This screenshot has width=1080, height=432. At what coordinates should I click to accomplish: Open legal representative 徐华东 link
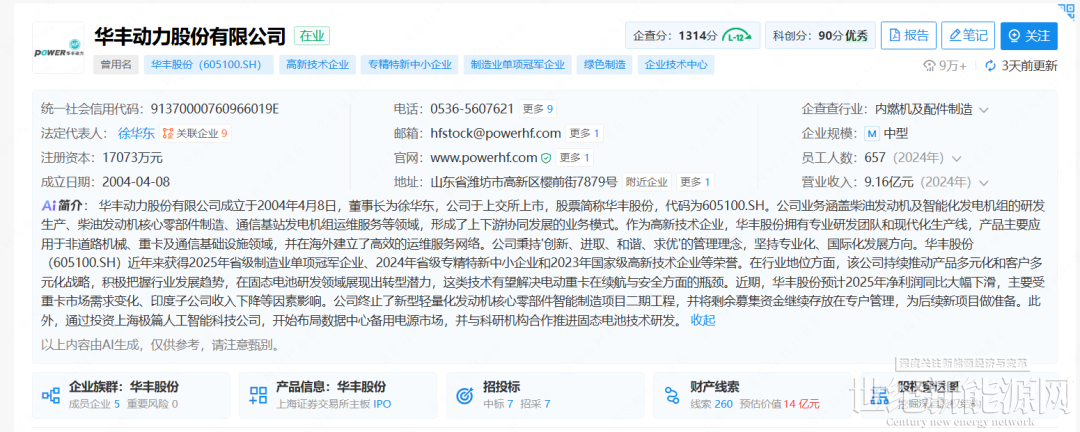pyautogui.click(x=136, y=133)
